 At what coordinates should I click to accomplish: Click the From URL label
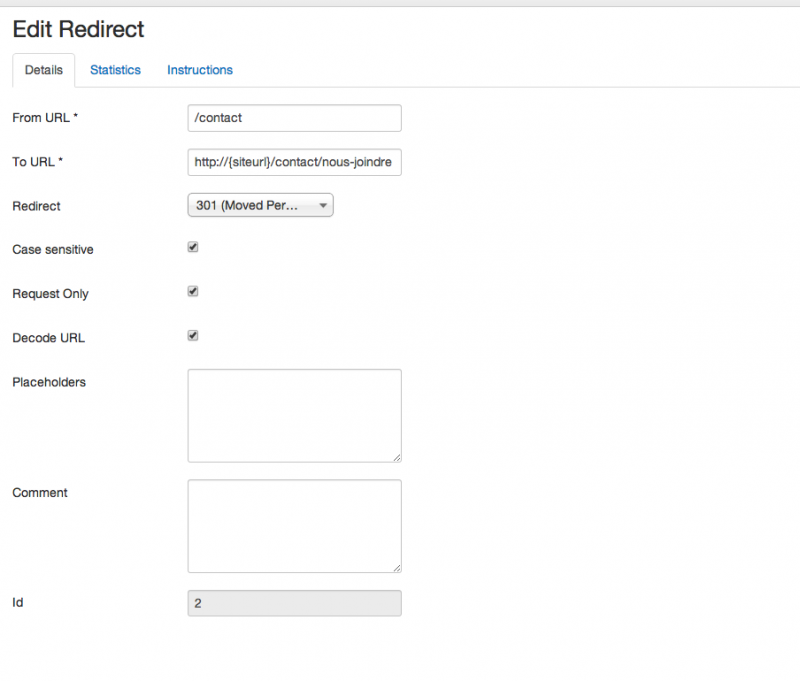pos(45,118)
